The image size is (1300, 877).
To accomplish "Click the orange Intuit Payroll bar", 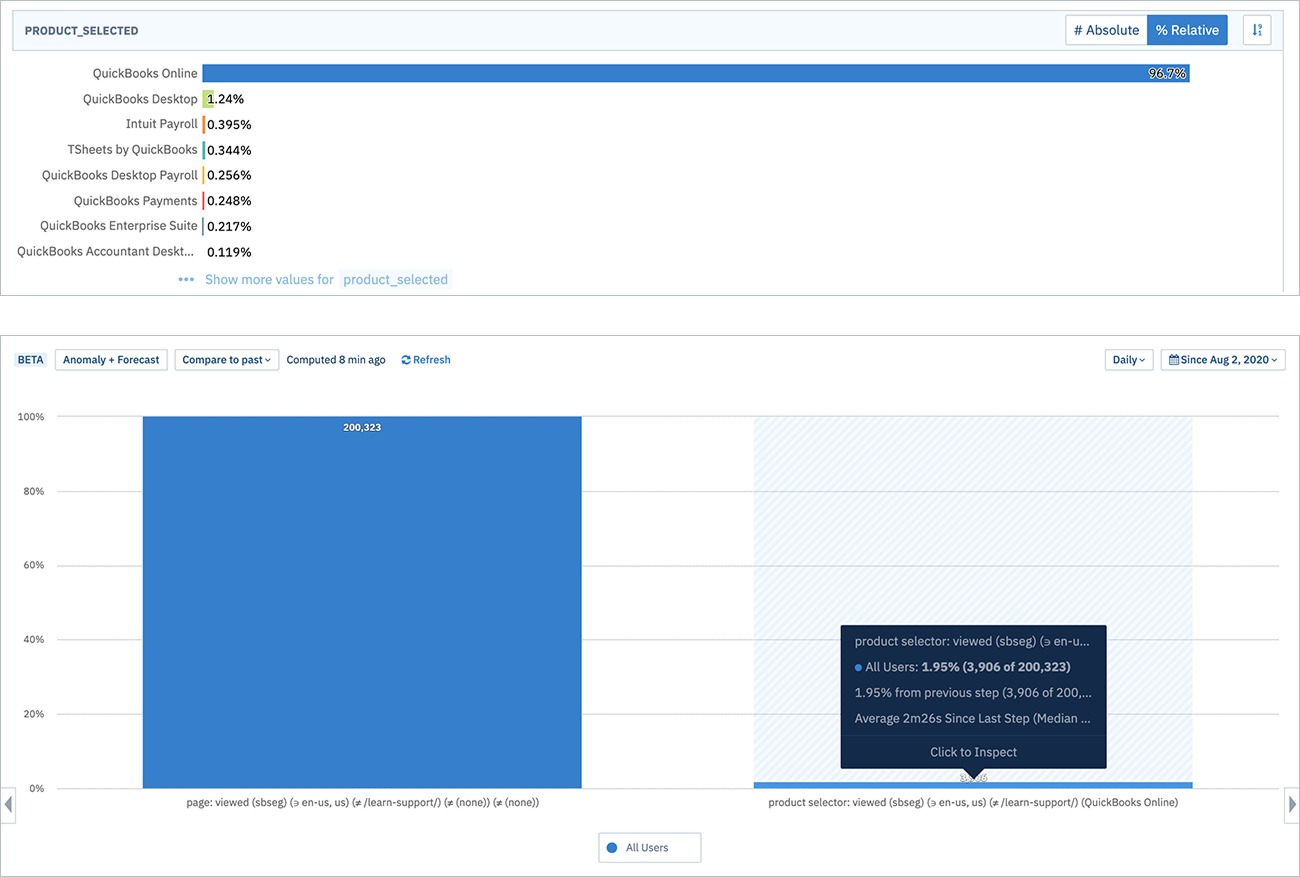I will tap(204, 124).
